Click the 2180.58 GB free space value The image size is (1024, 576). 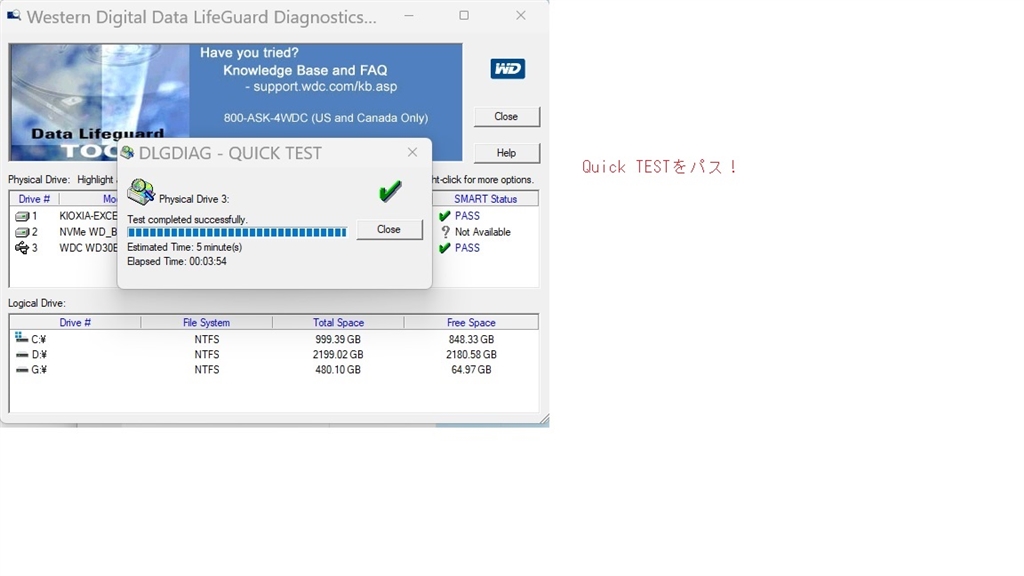471,355
